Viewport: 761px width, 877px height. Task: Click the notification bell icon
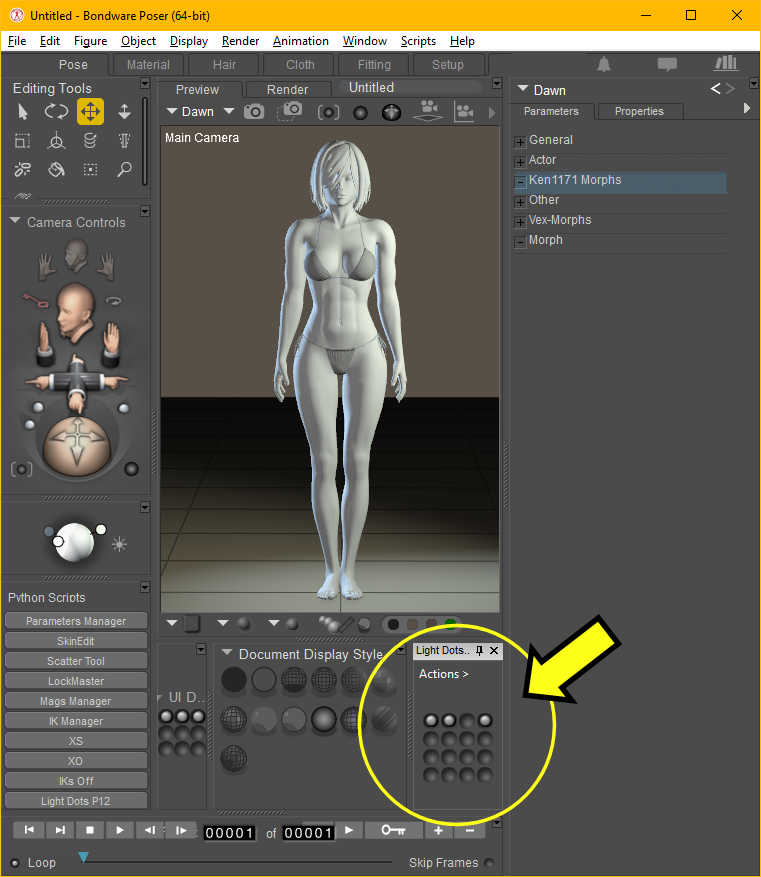(x=604, y=64)
